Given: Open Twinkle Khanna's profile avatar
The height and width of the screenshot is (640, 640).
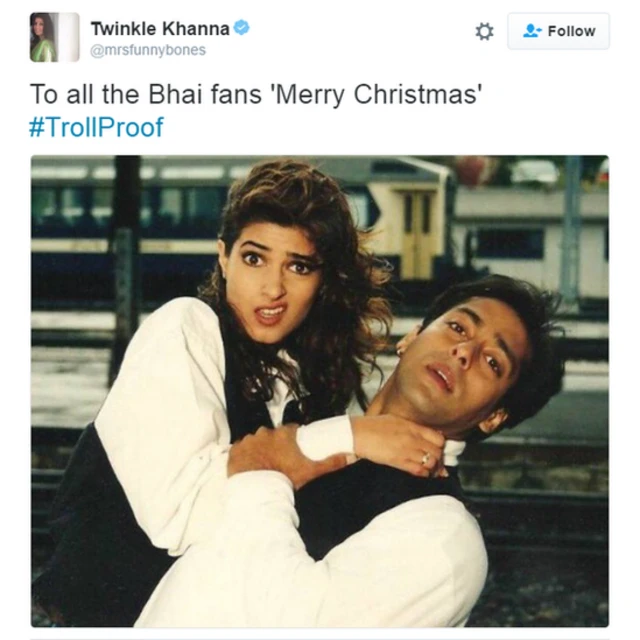Looking at the screenshot, I should tap(55, 37).
